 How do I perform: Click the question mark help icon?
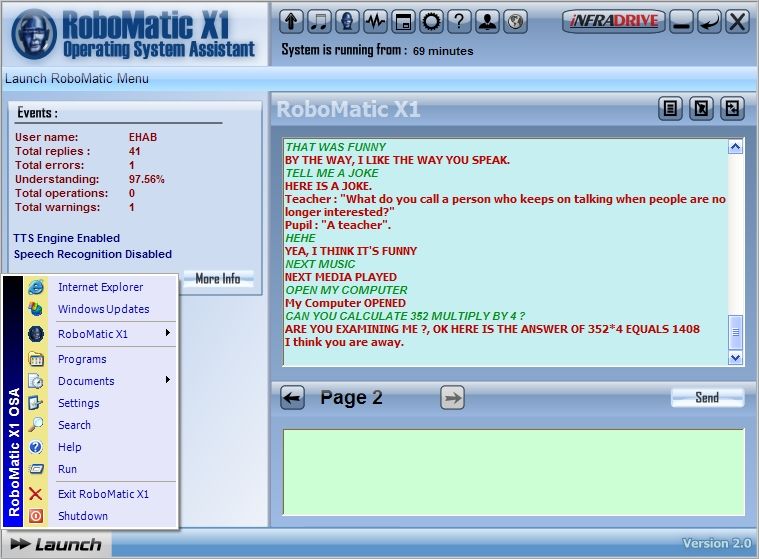click(459, 22)
